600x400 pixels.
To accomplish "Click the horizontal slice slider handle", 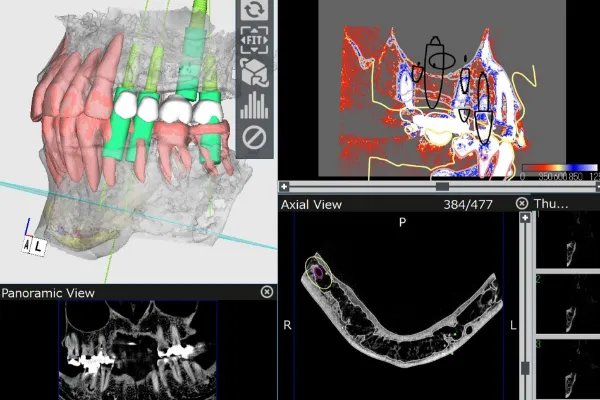I will (x=442, y=186).
